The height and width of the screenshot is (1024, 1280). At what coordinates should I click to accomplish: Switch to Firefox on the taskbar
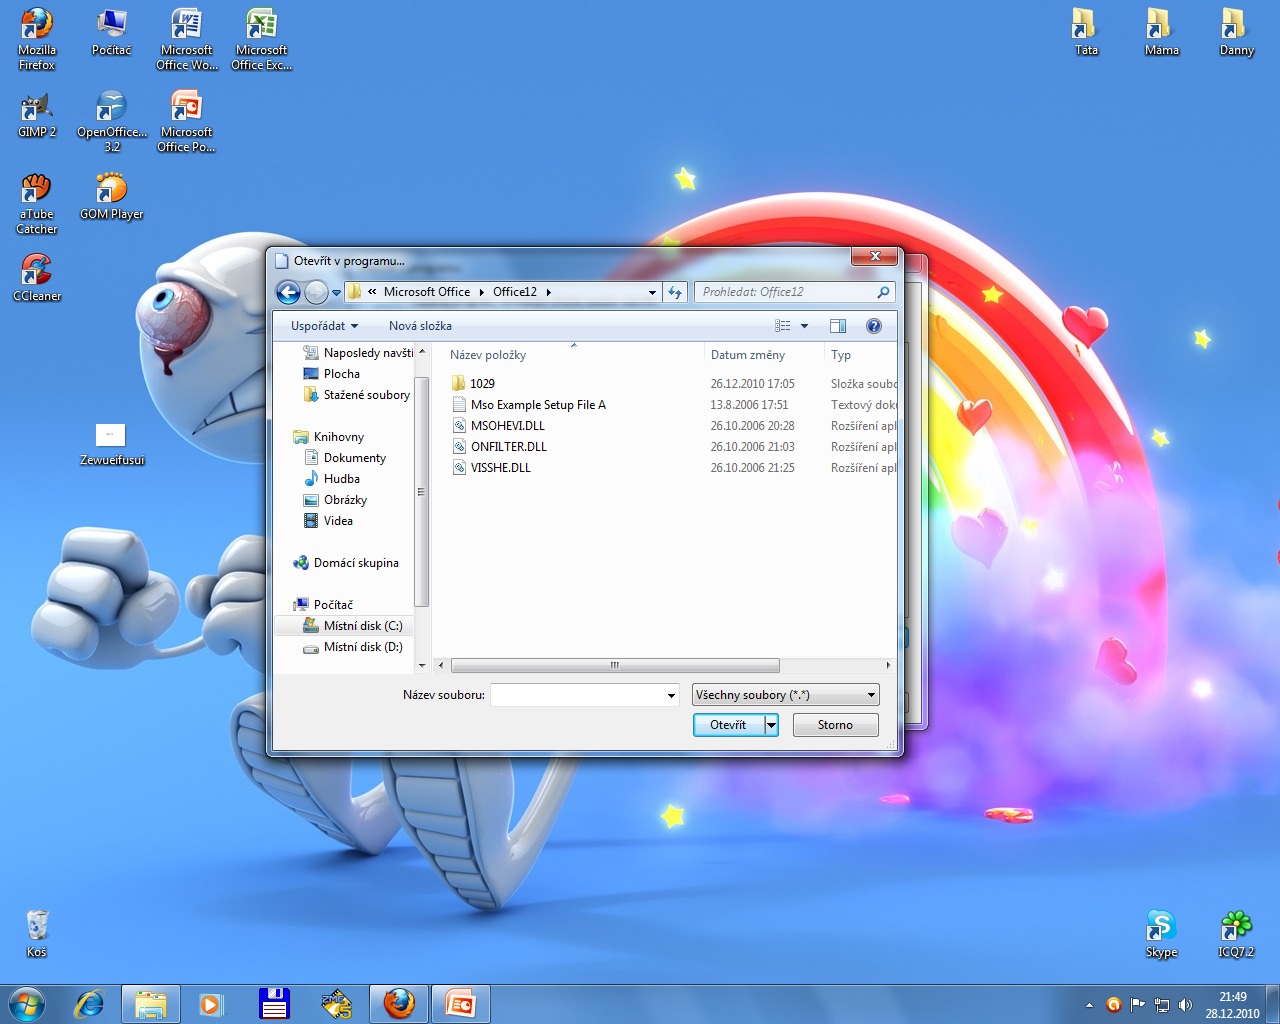[399, 1003]
